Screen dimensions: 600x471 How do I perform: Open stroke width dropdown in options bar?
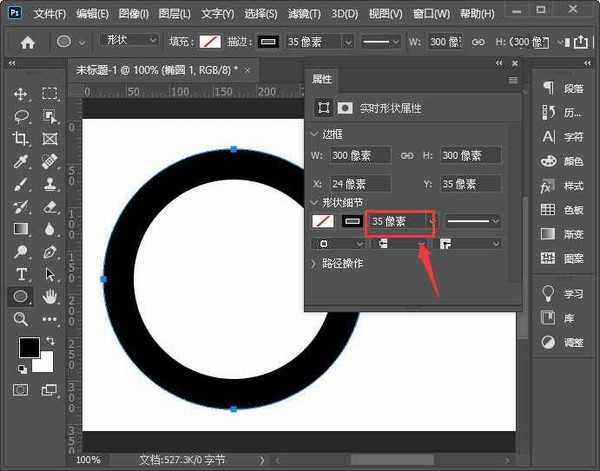pyautogui.click(x=348, y=42)
